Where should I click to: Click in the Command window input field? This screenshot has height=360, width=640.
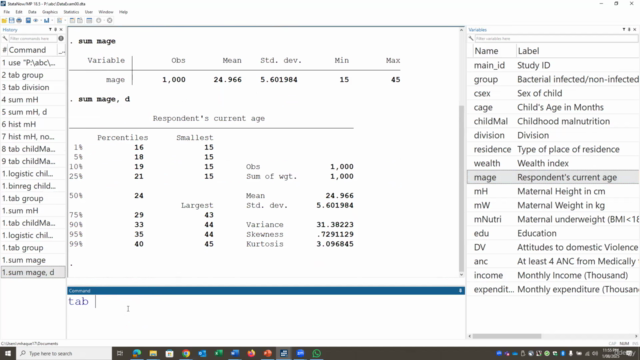pos(265,316)
